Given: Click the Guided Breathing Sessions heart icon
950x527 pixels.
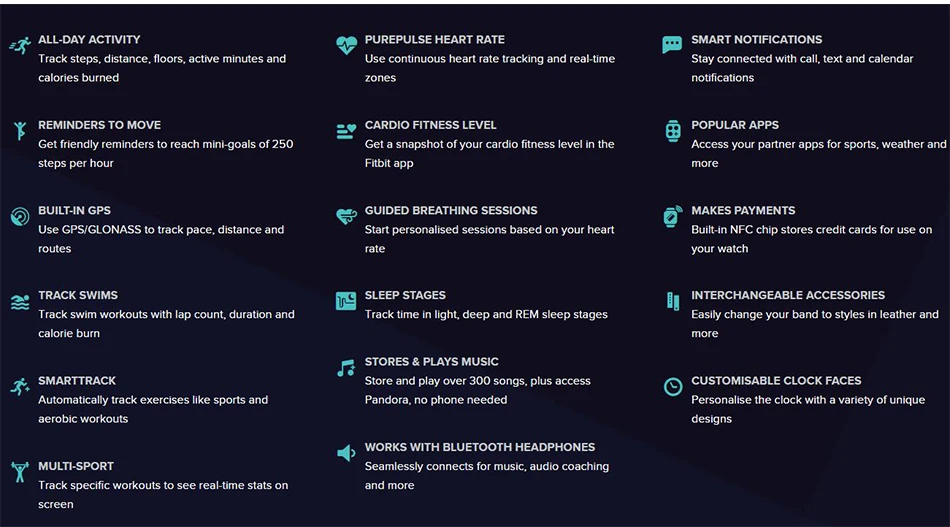Looking at the screenshot, I should point(347,216).
